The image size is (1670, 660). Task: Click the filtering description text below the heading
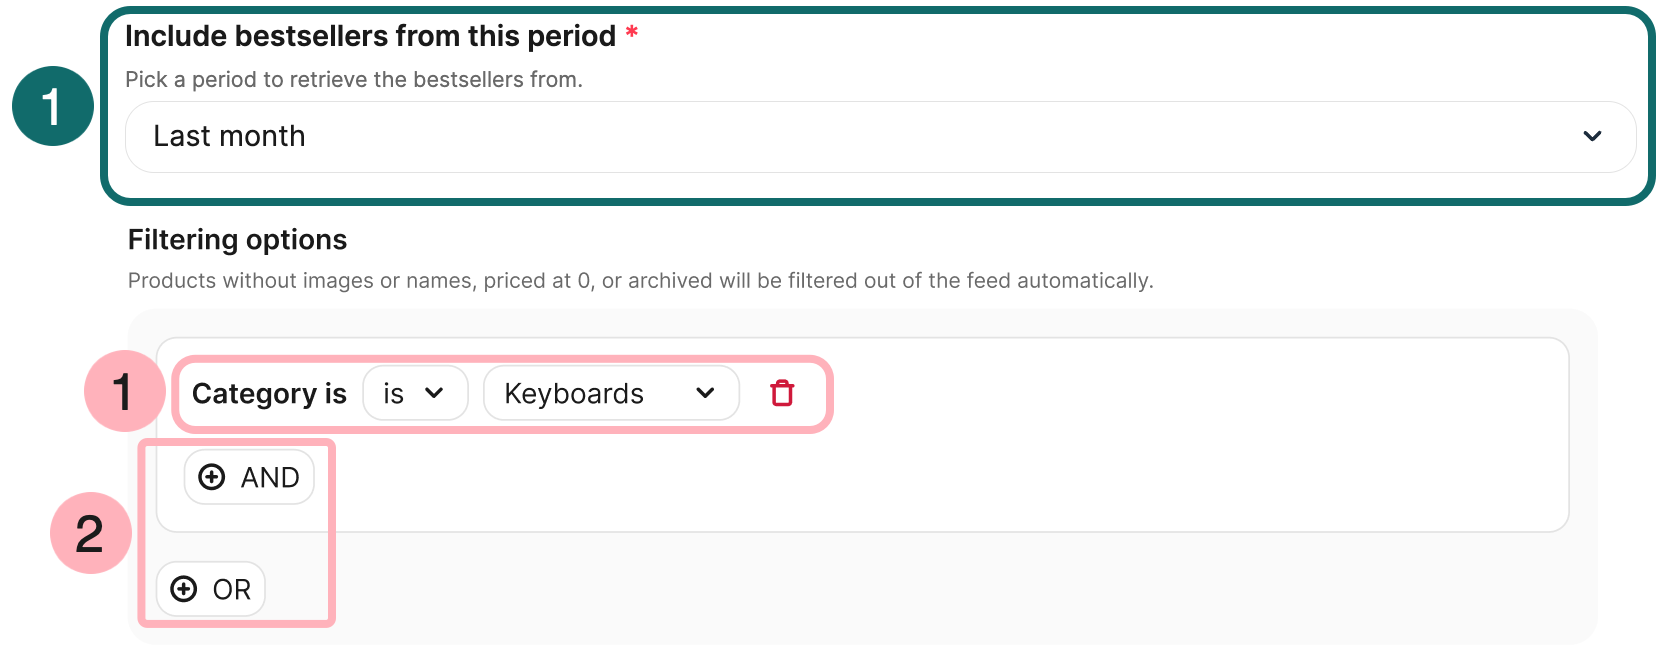click(640, 280)
